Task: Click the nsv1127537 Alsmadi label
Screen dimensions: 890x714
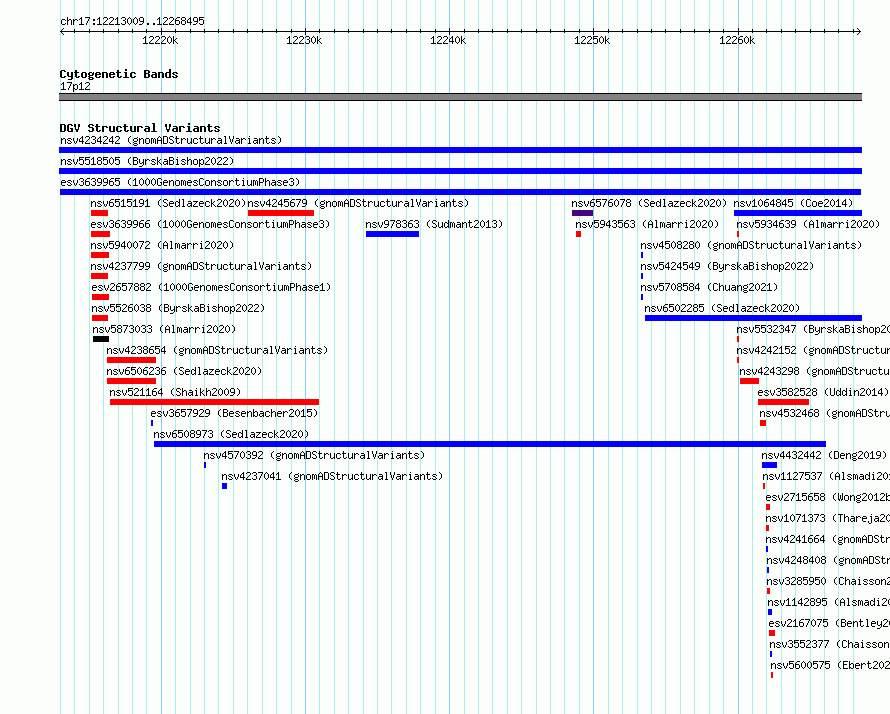Action: [x=826, y=476]
